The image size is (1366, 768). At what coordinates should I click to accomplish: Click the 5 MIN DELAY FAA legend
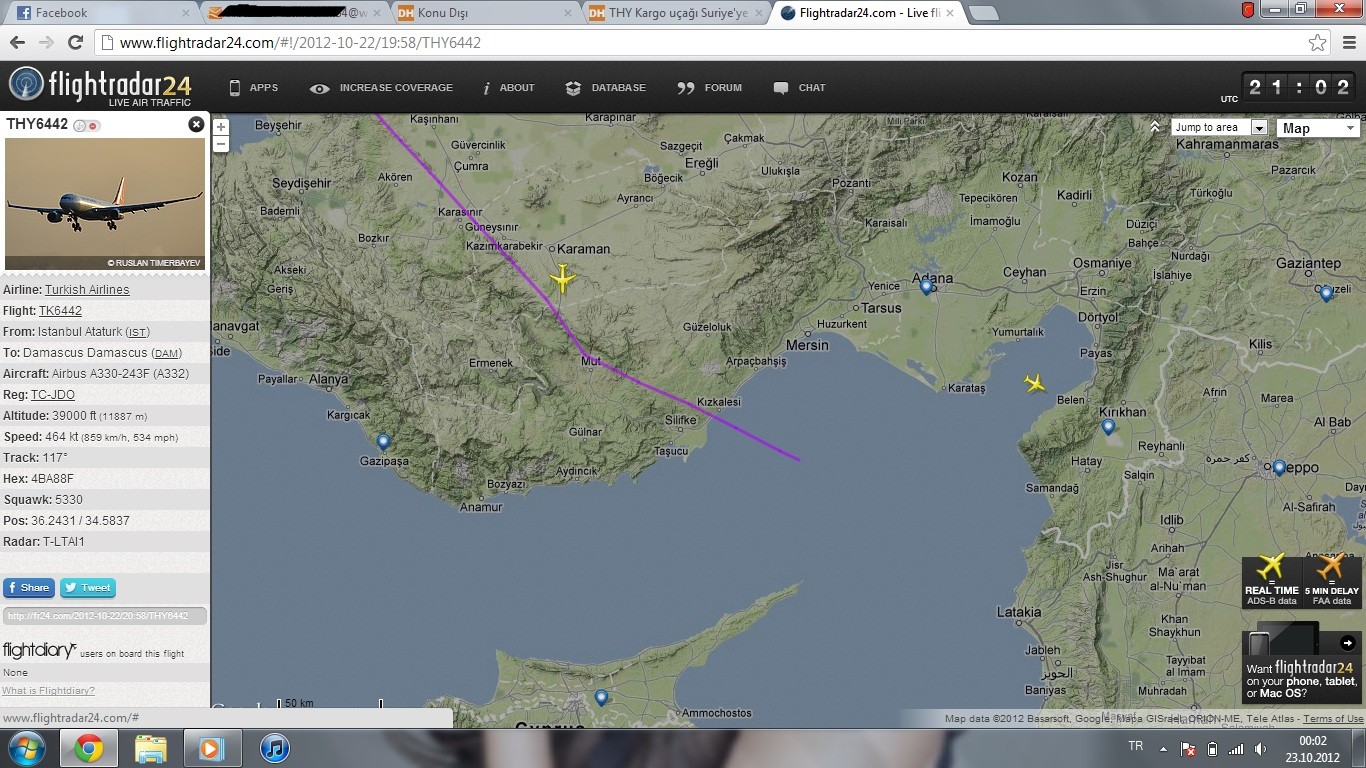pyautogui.click(x=1332, y=581)
